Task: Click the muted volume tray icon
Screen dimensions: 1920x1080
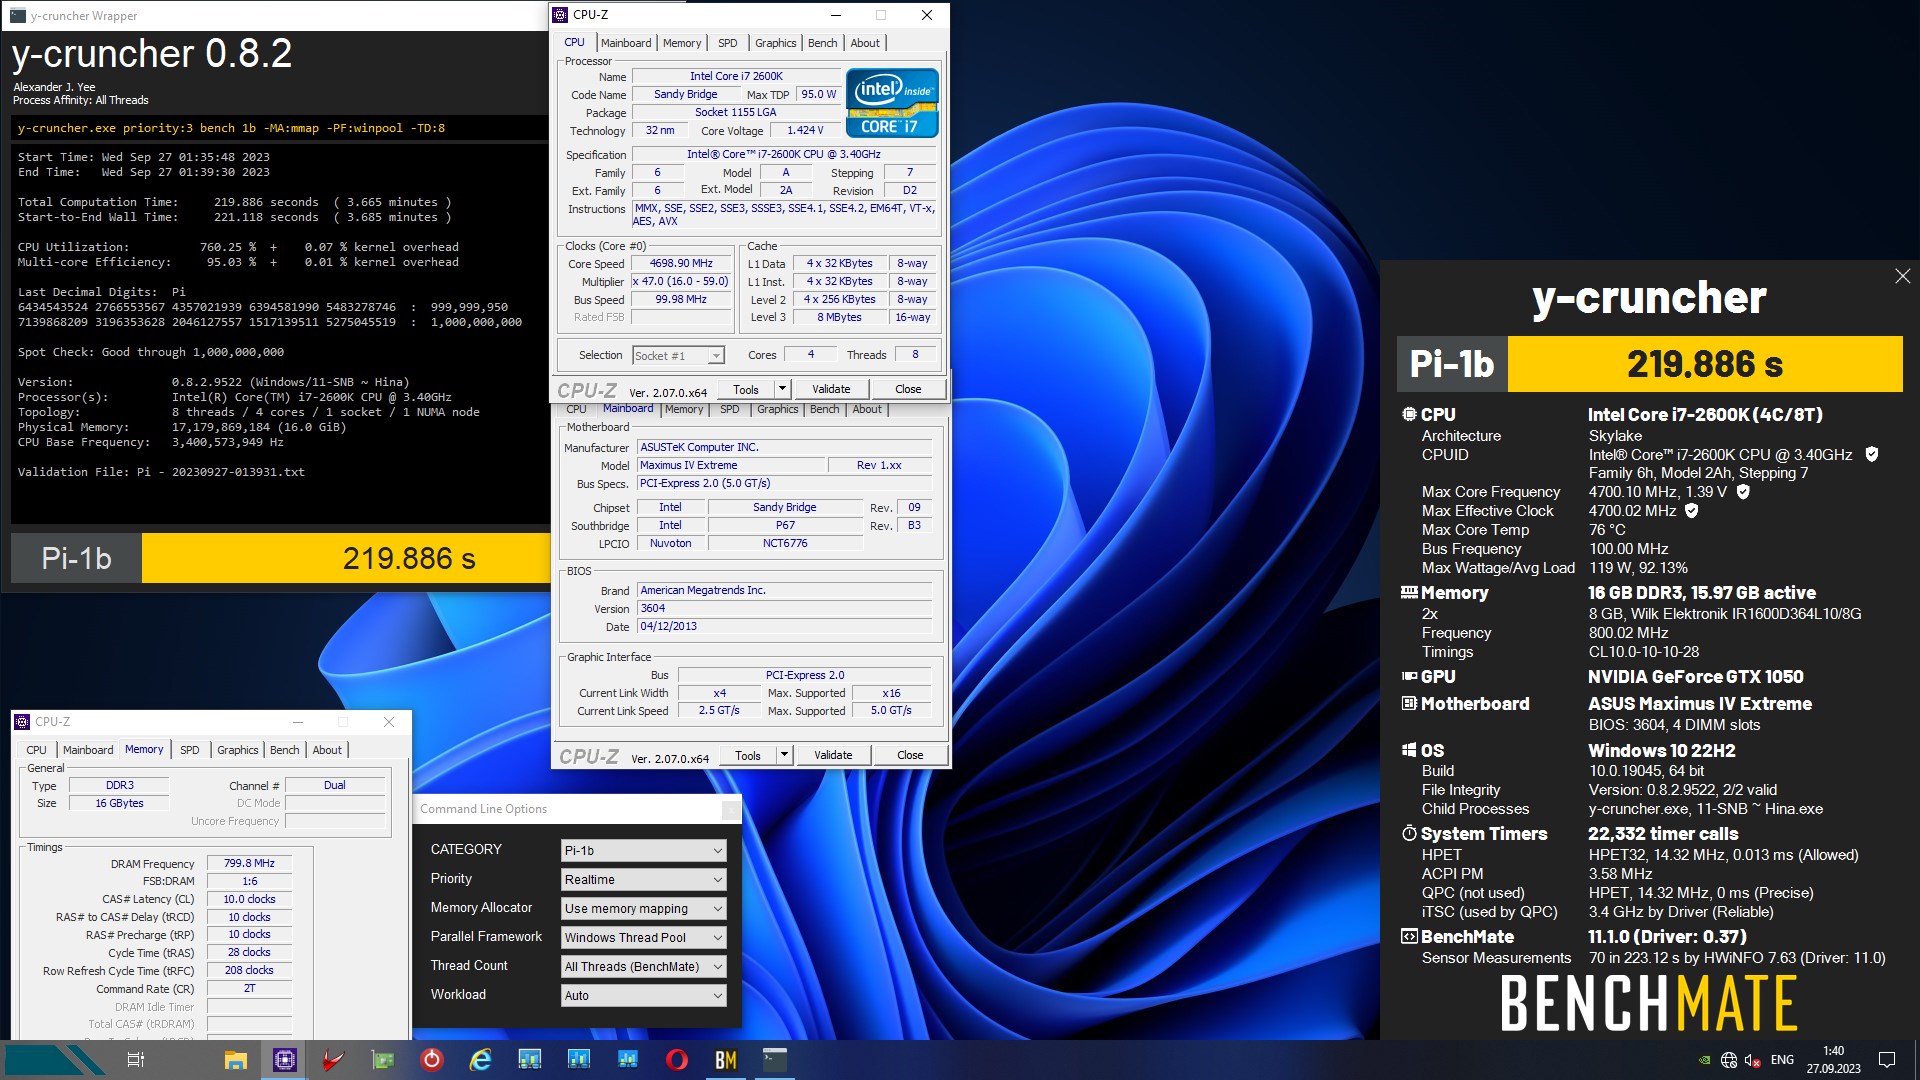Action: (1753, 1060)
